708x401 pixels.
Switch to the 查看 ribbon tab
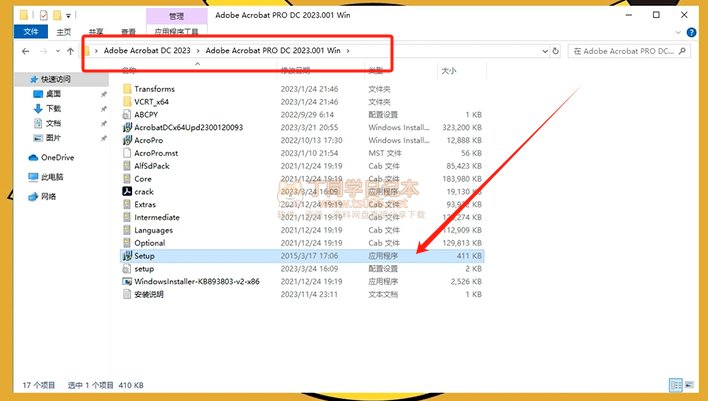click(128, 32)
